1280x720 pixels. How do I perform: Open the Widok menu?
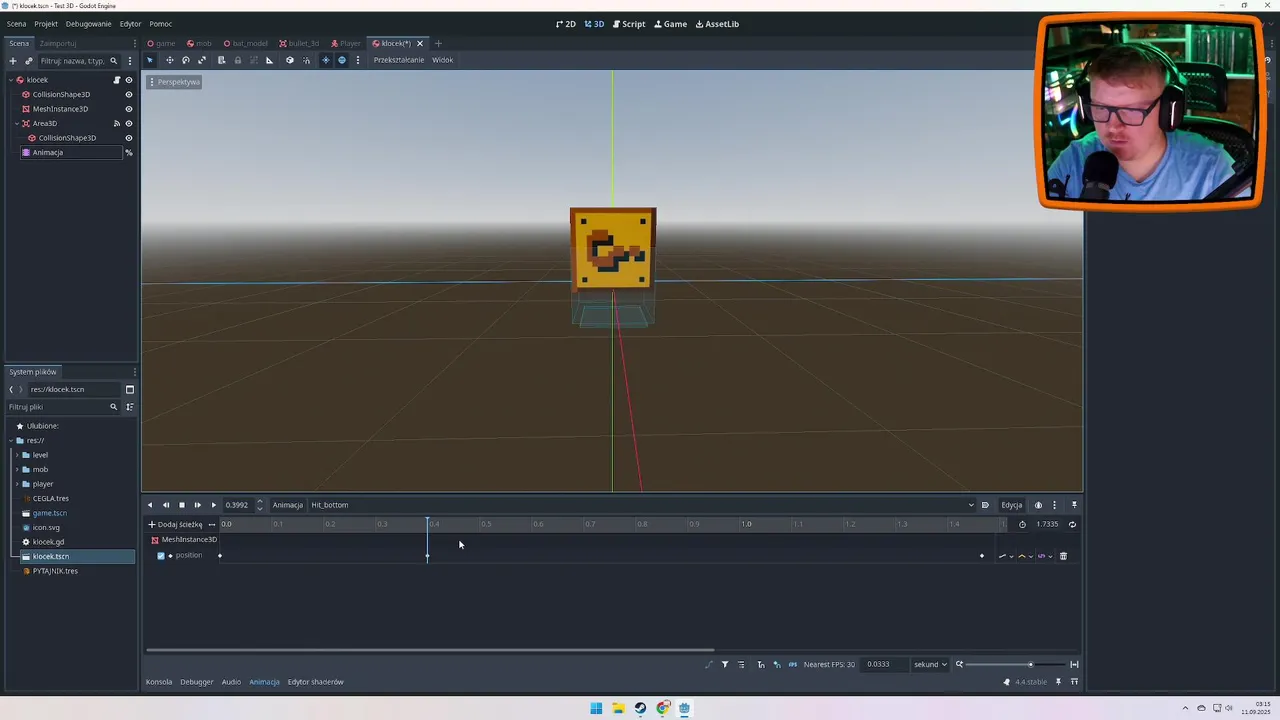click(443, 60)
